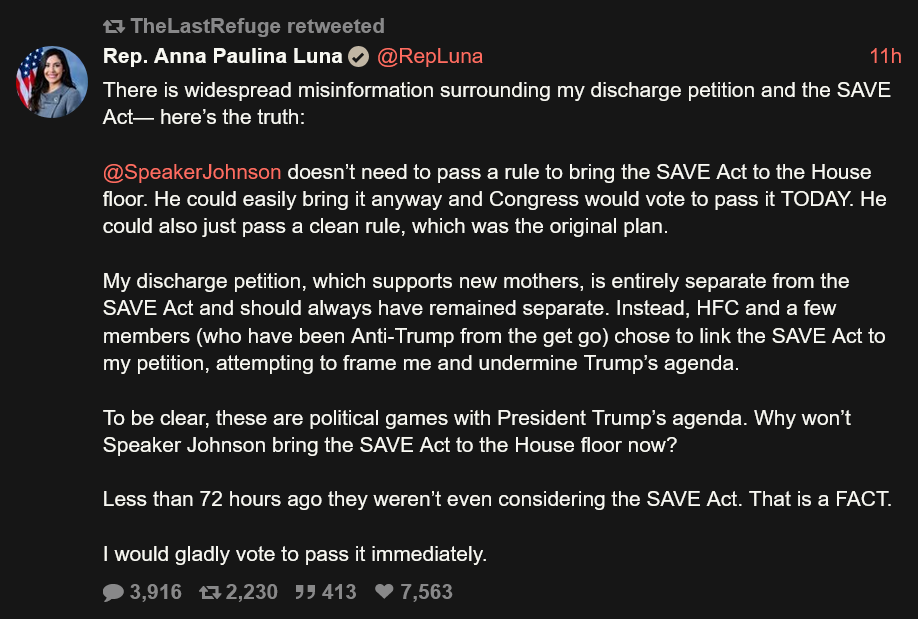Open the Rep. Anna Paulina Luna name link
This screenshot has height=619, width=918.
(222, 56)
